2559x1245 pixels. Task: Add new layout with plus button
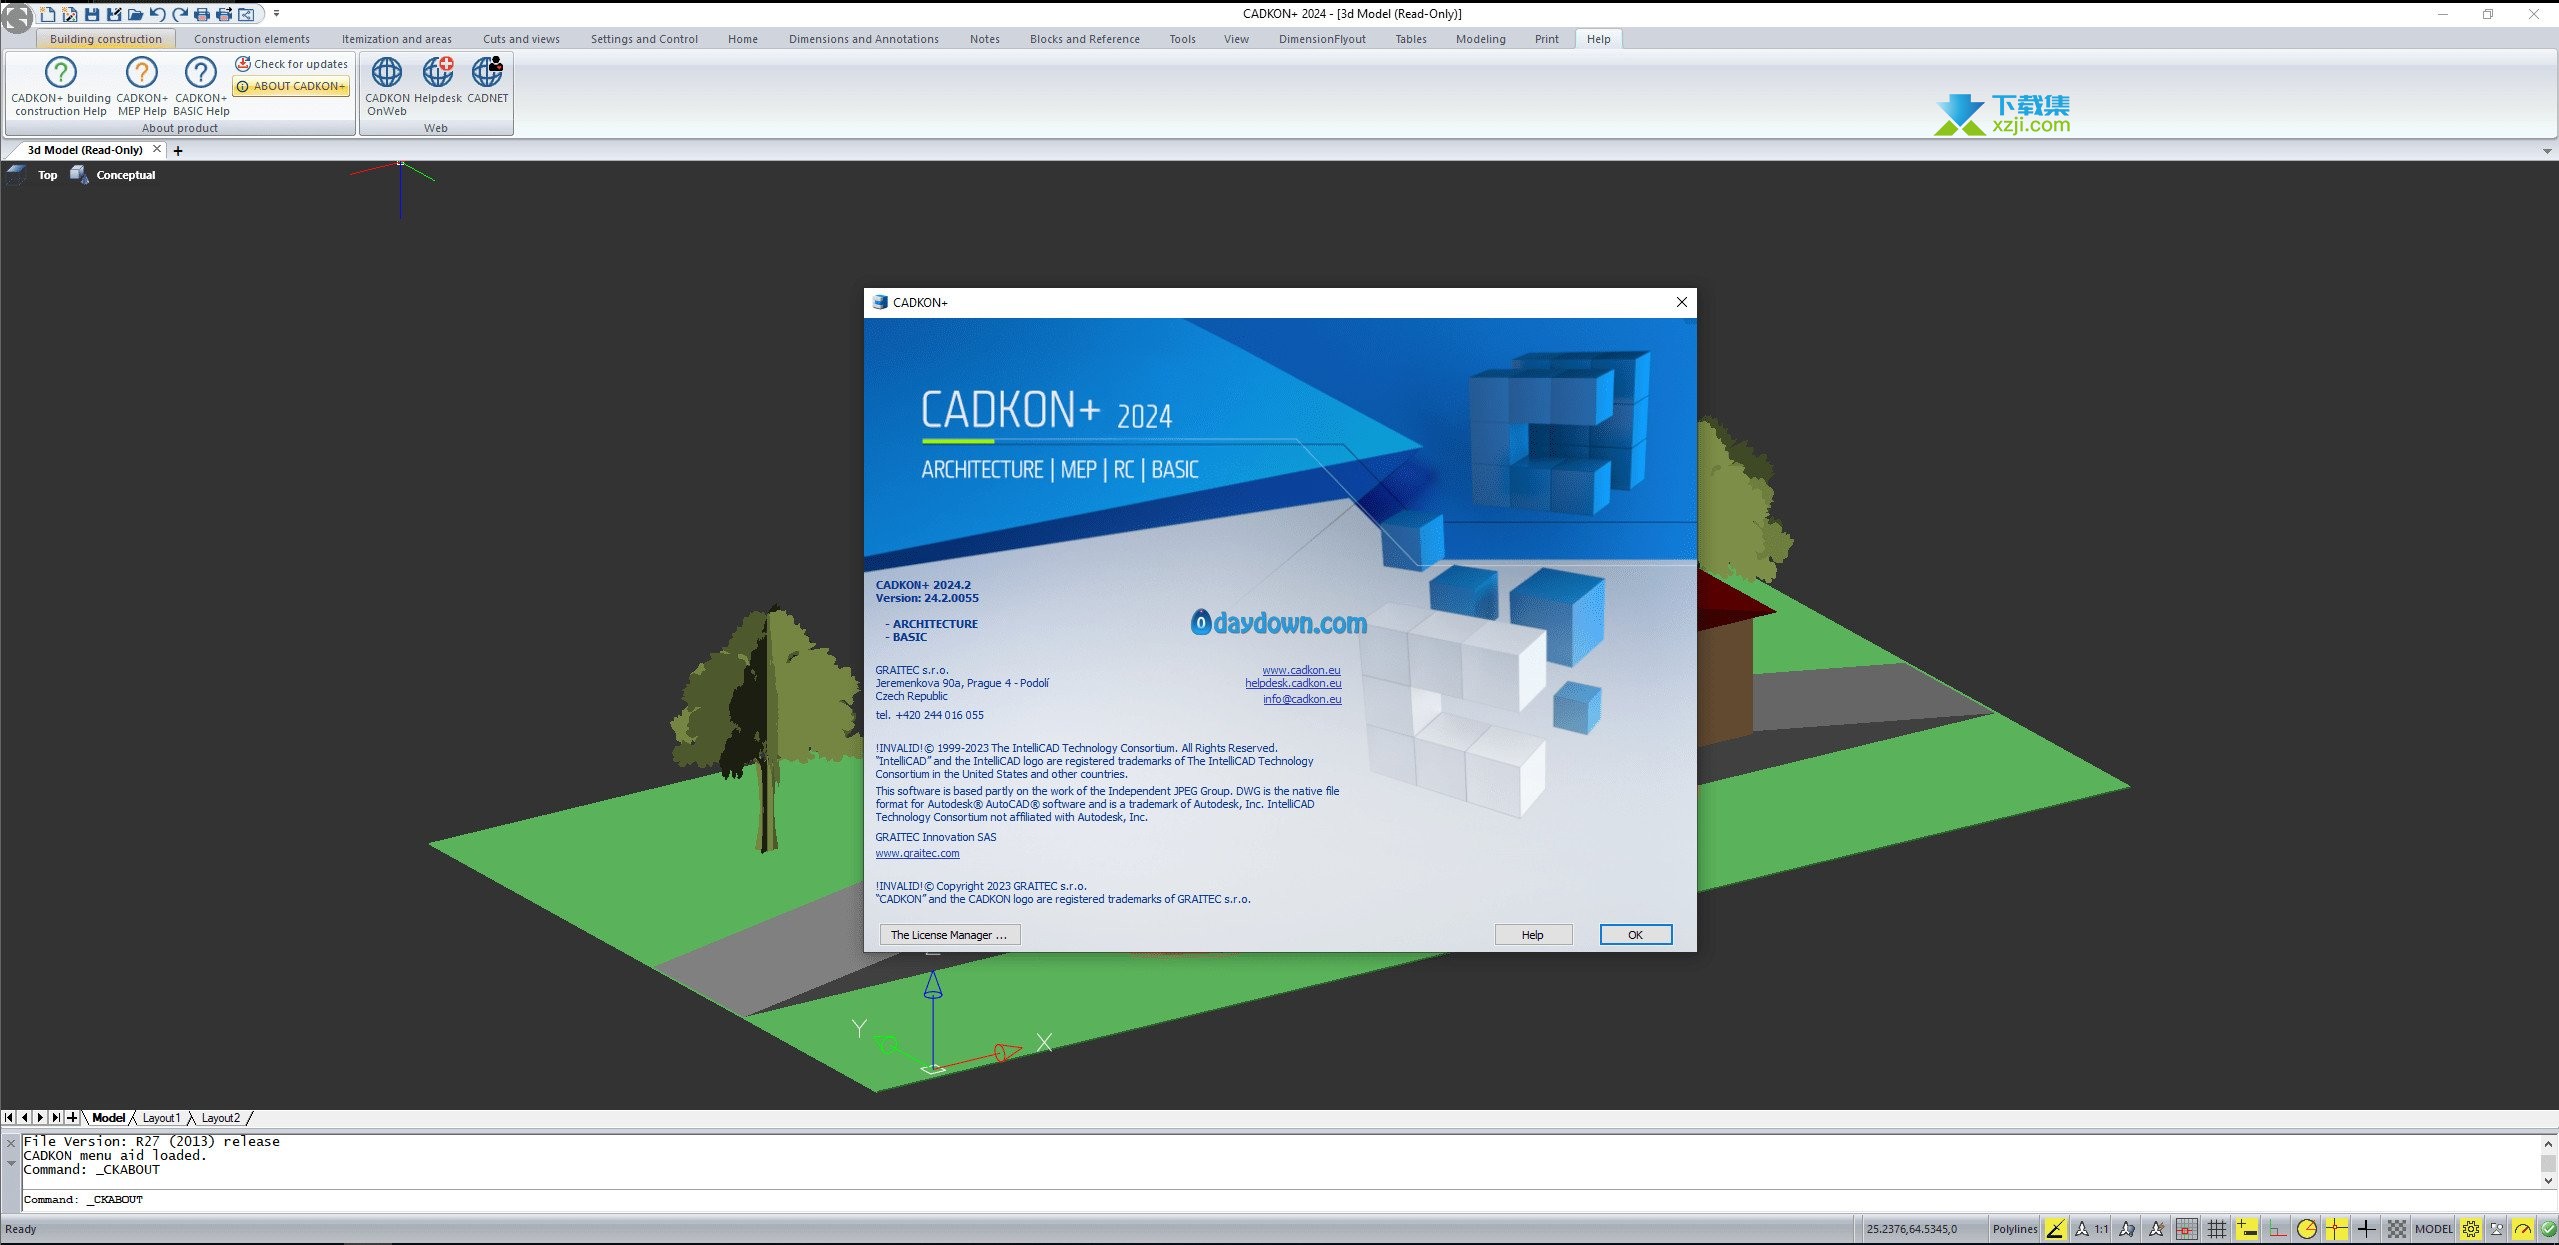pos(72,1118)
